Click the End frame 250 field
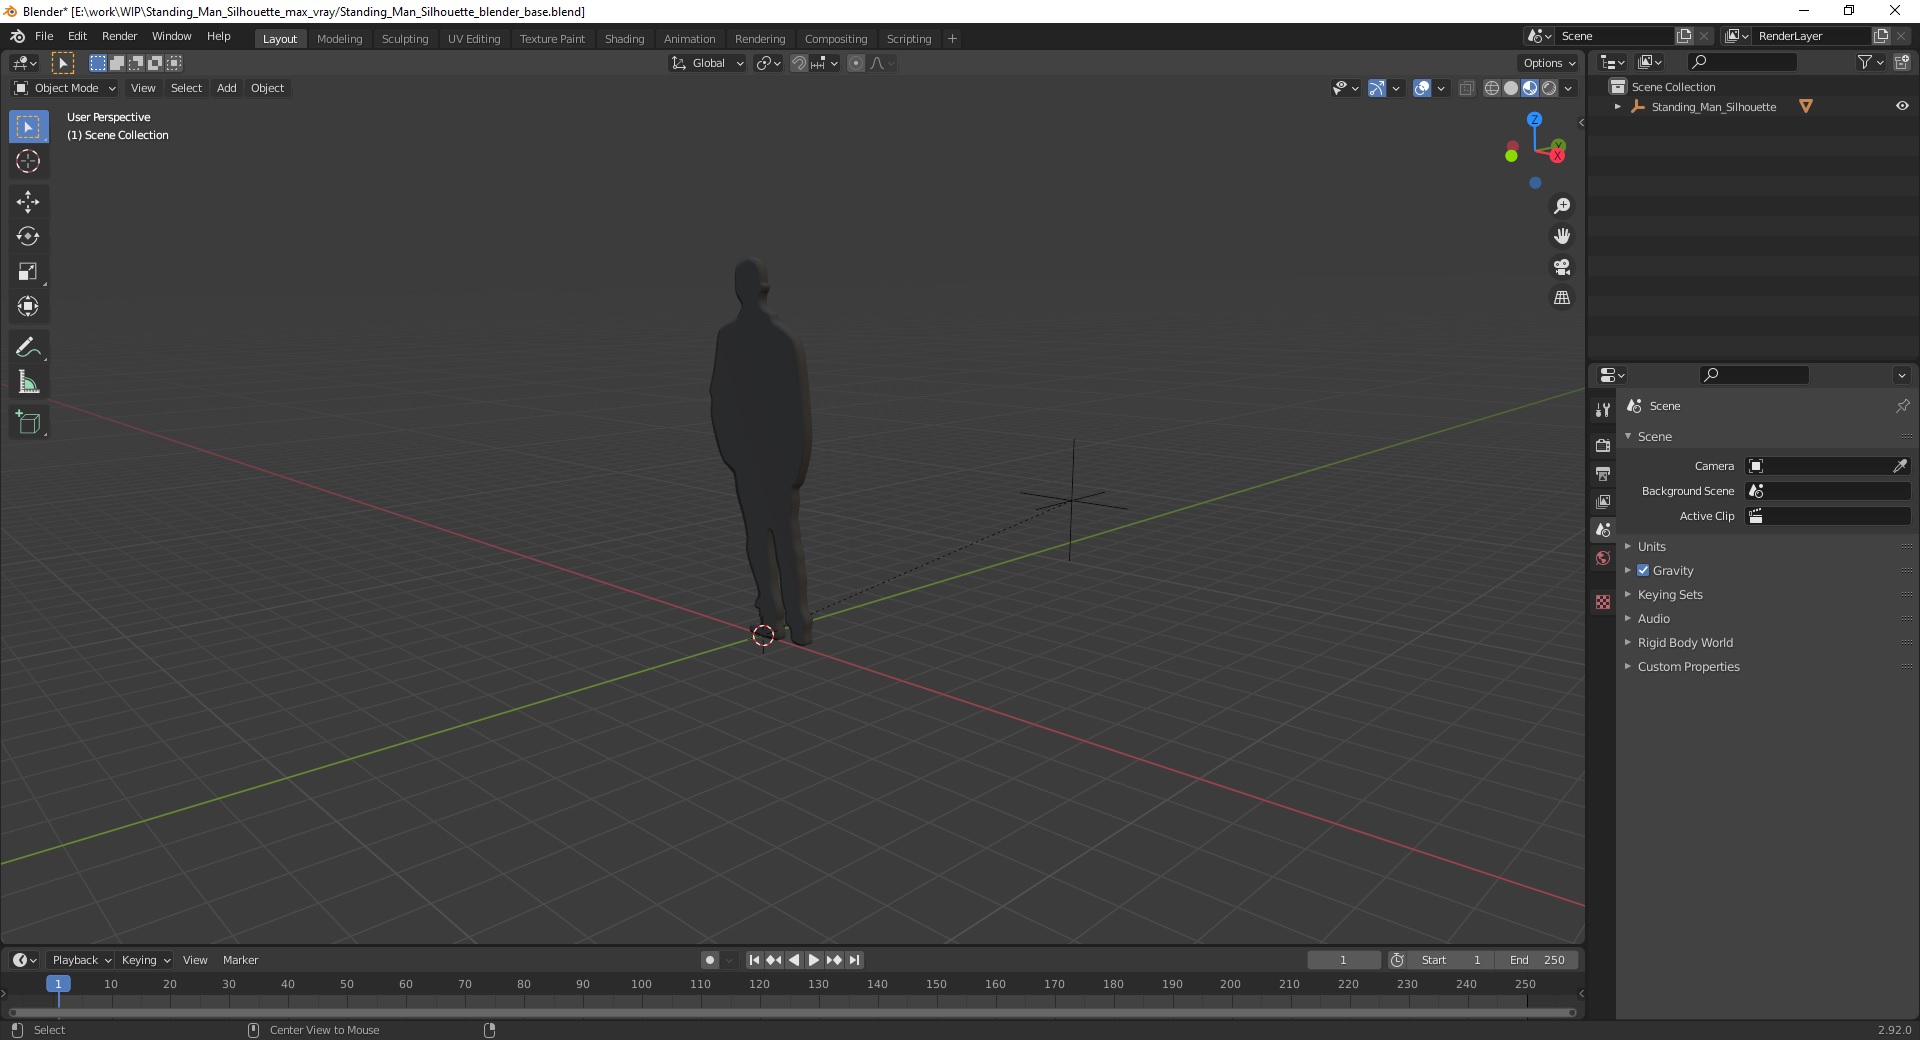The image size is (1920, 1040). tap(1538, 960)
